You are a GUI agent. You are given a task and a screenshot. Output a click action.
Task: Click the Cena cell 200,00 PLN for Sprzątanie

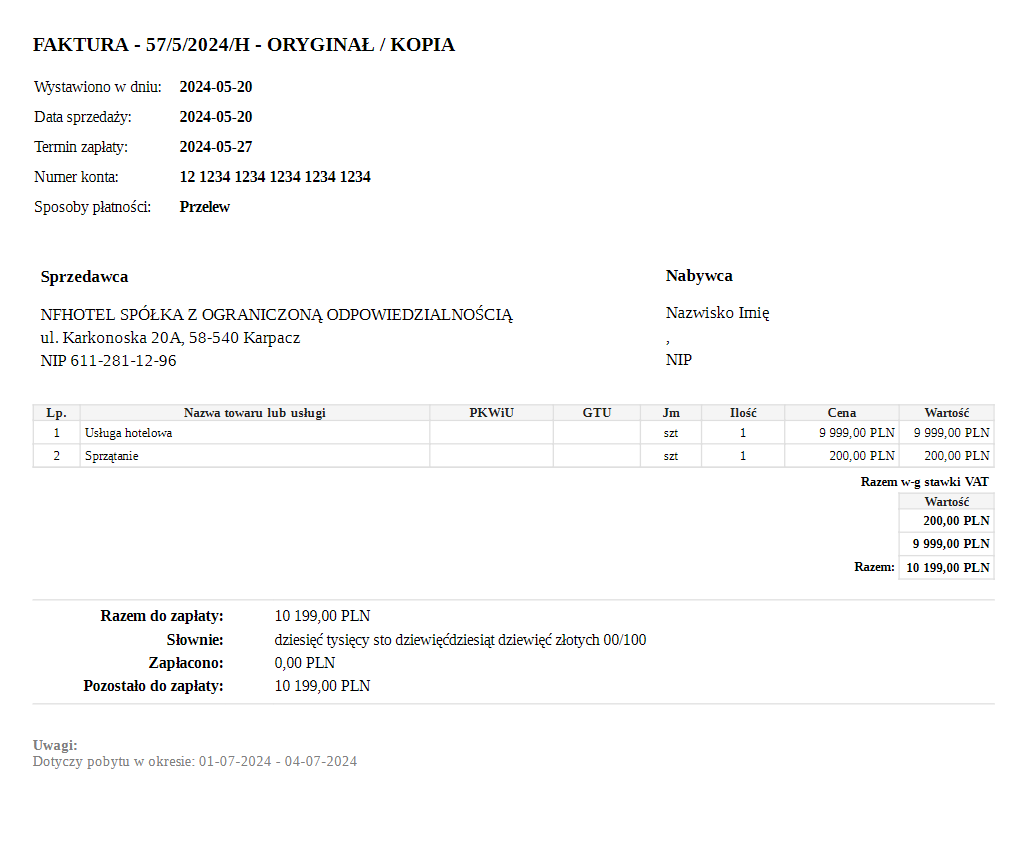pos(842,456)
